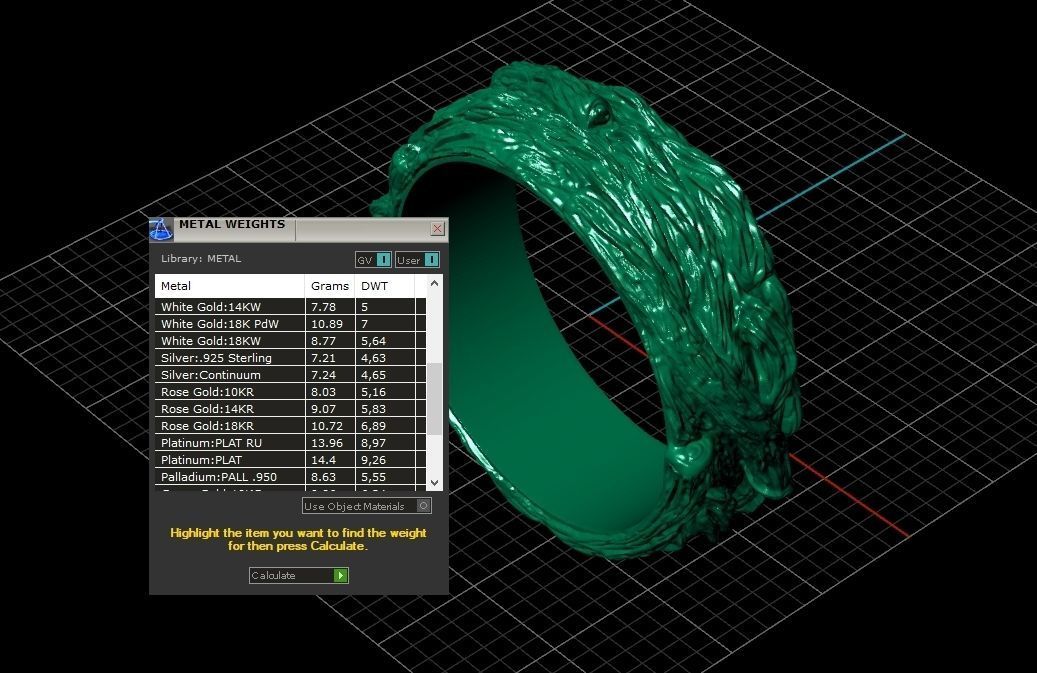Select the Palladium:PALL .950 row

coord(290,477)
